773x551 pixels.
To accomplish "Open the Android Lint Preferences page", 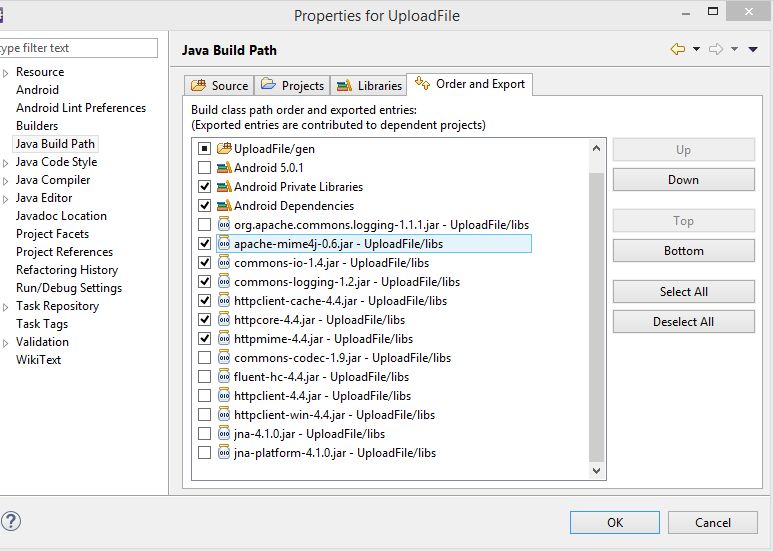I will coord(81,107).
